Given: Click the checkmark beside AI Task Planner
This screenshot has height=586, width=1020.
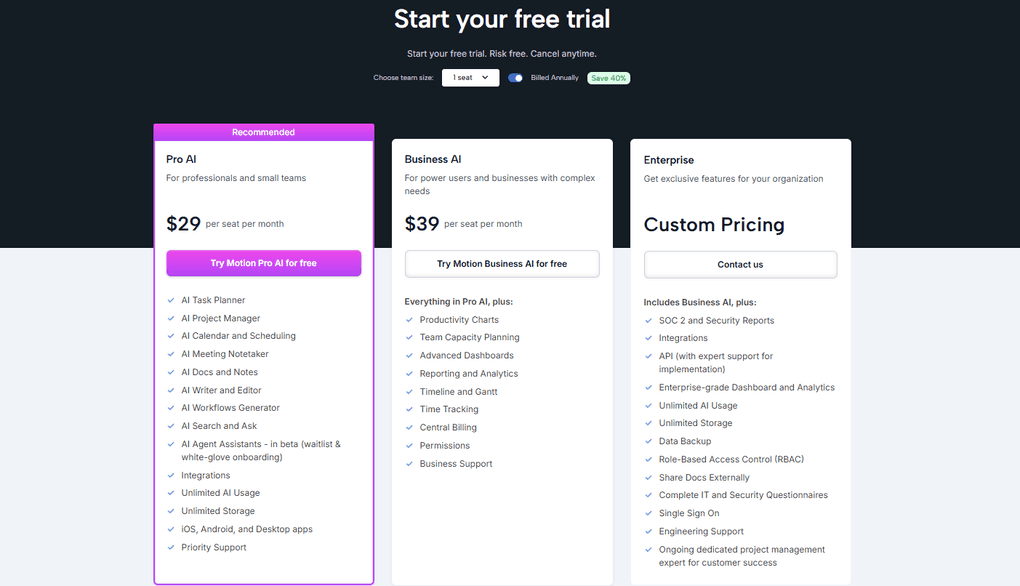Looking at the screenshot, I should click(x=169, y=300).
